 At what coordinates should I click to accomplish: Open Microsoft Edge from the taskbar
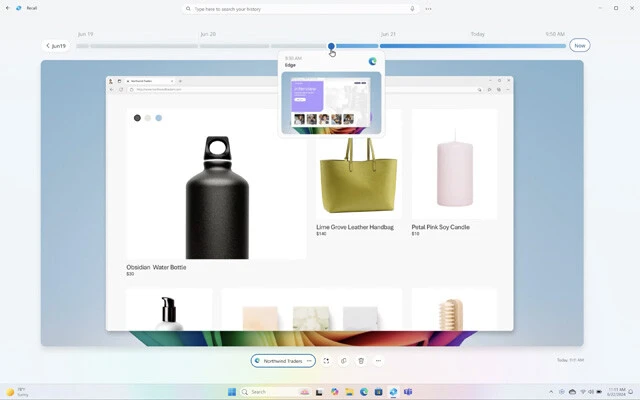point(364,391)
